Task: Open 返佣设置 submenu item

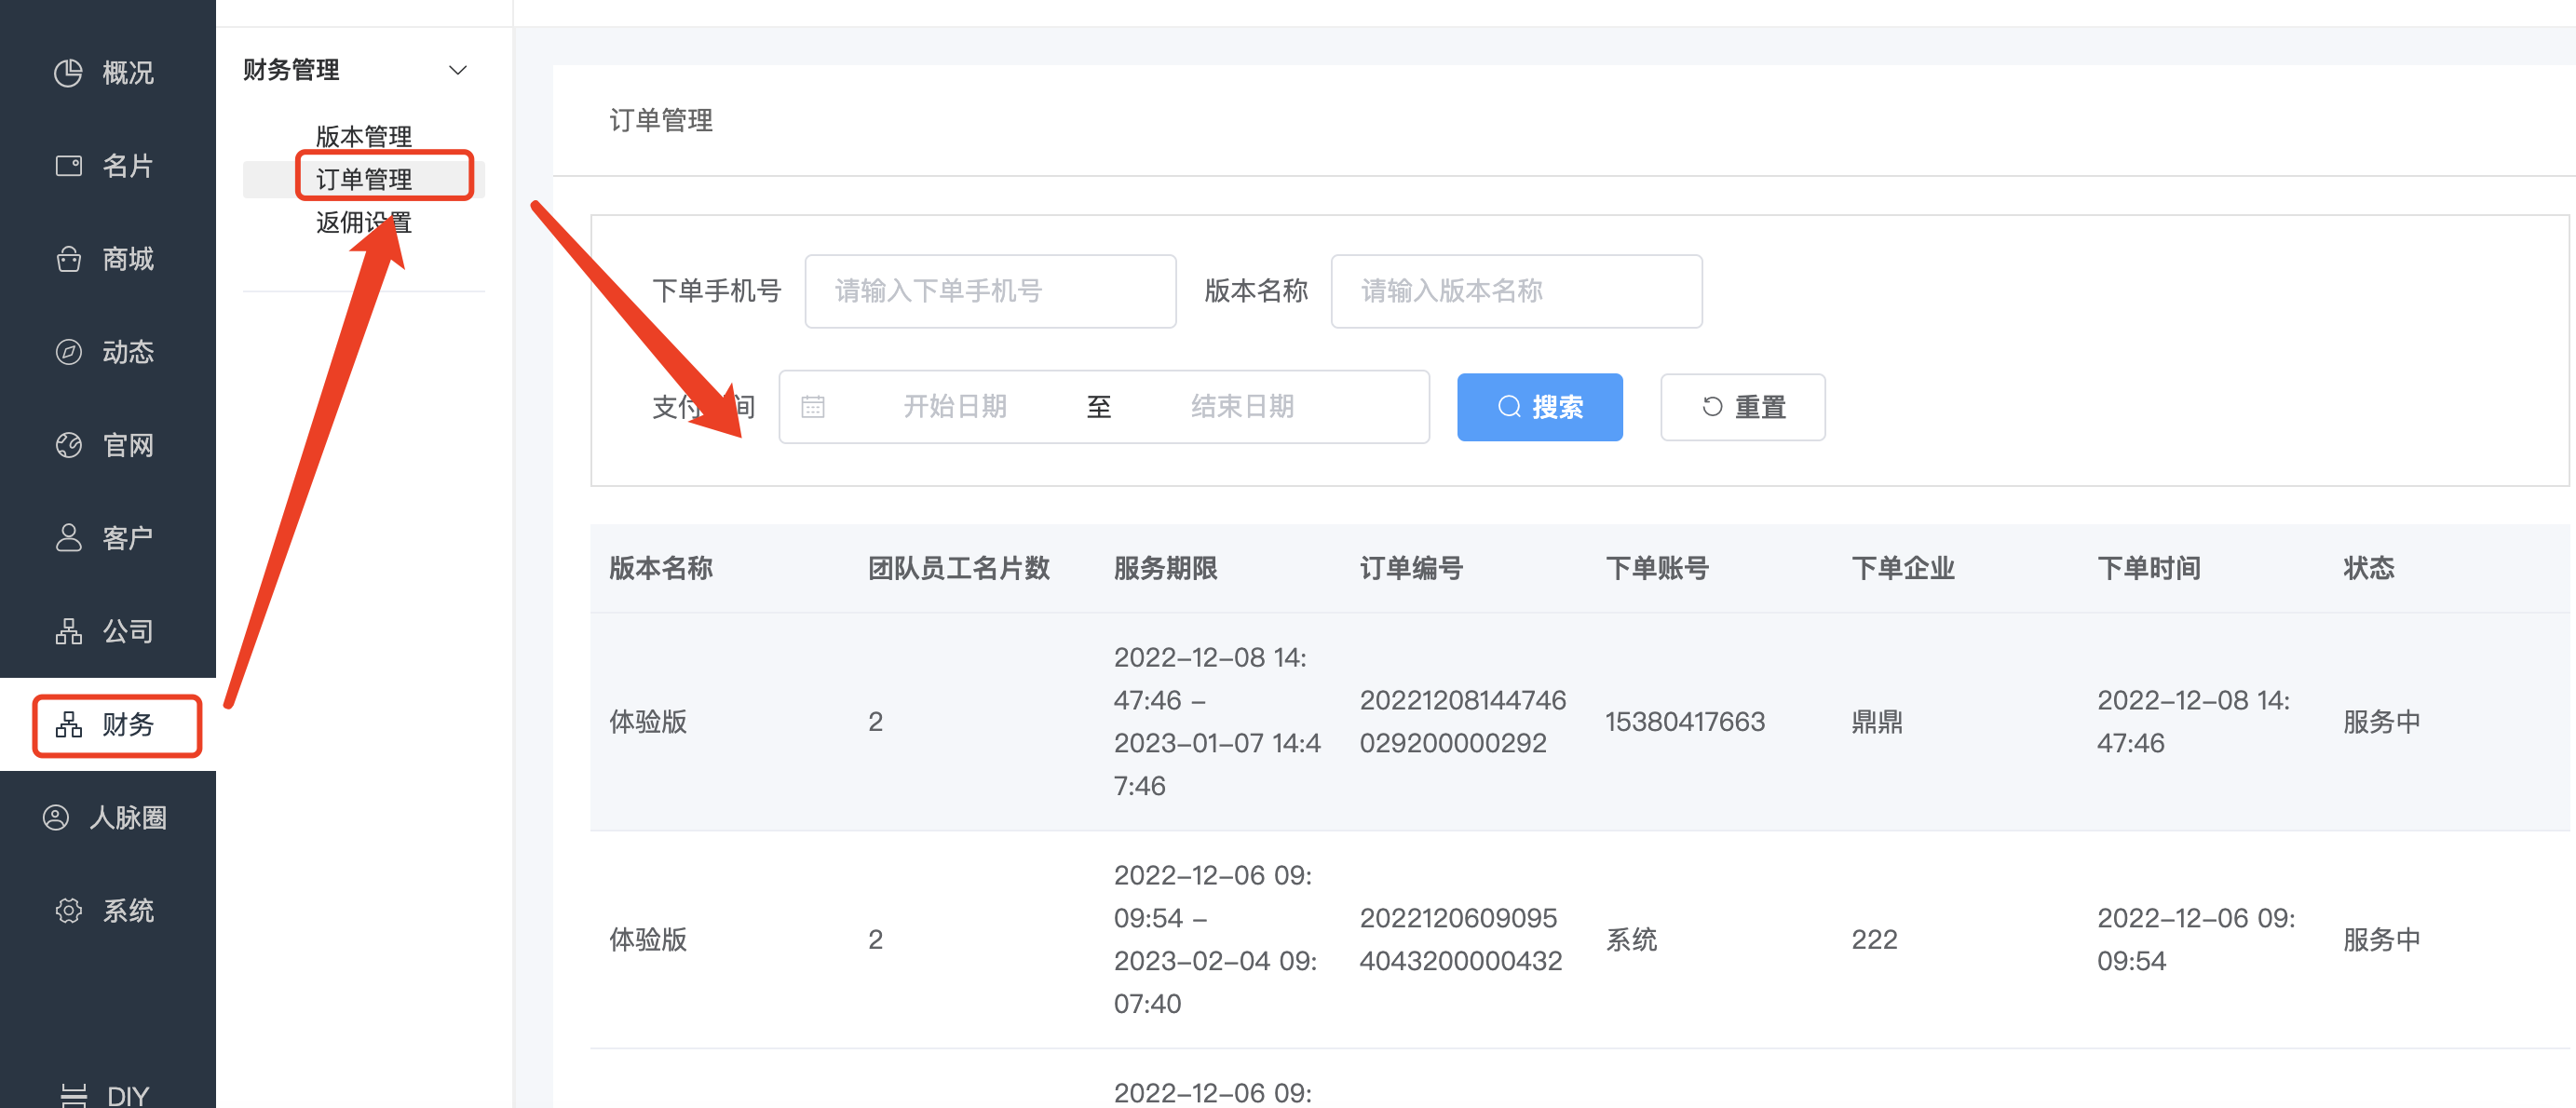Action: coord(364,222)
